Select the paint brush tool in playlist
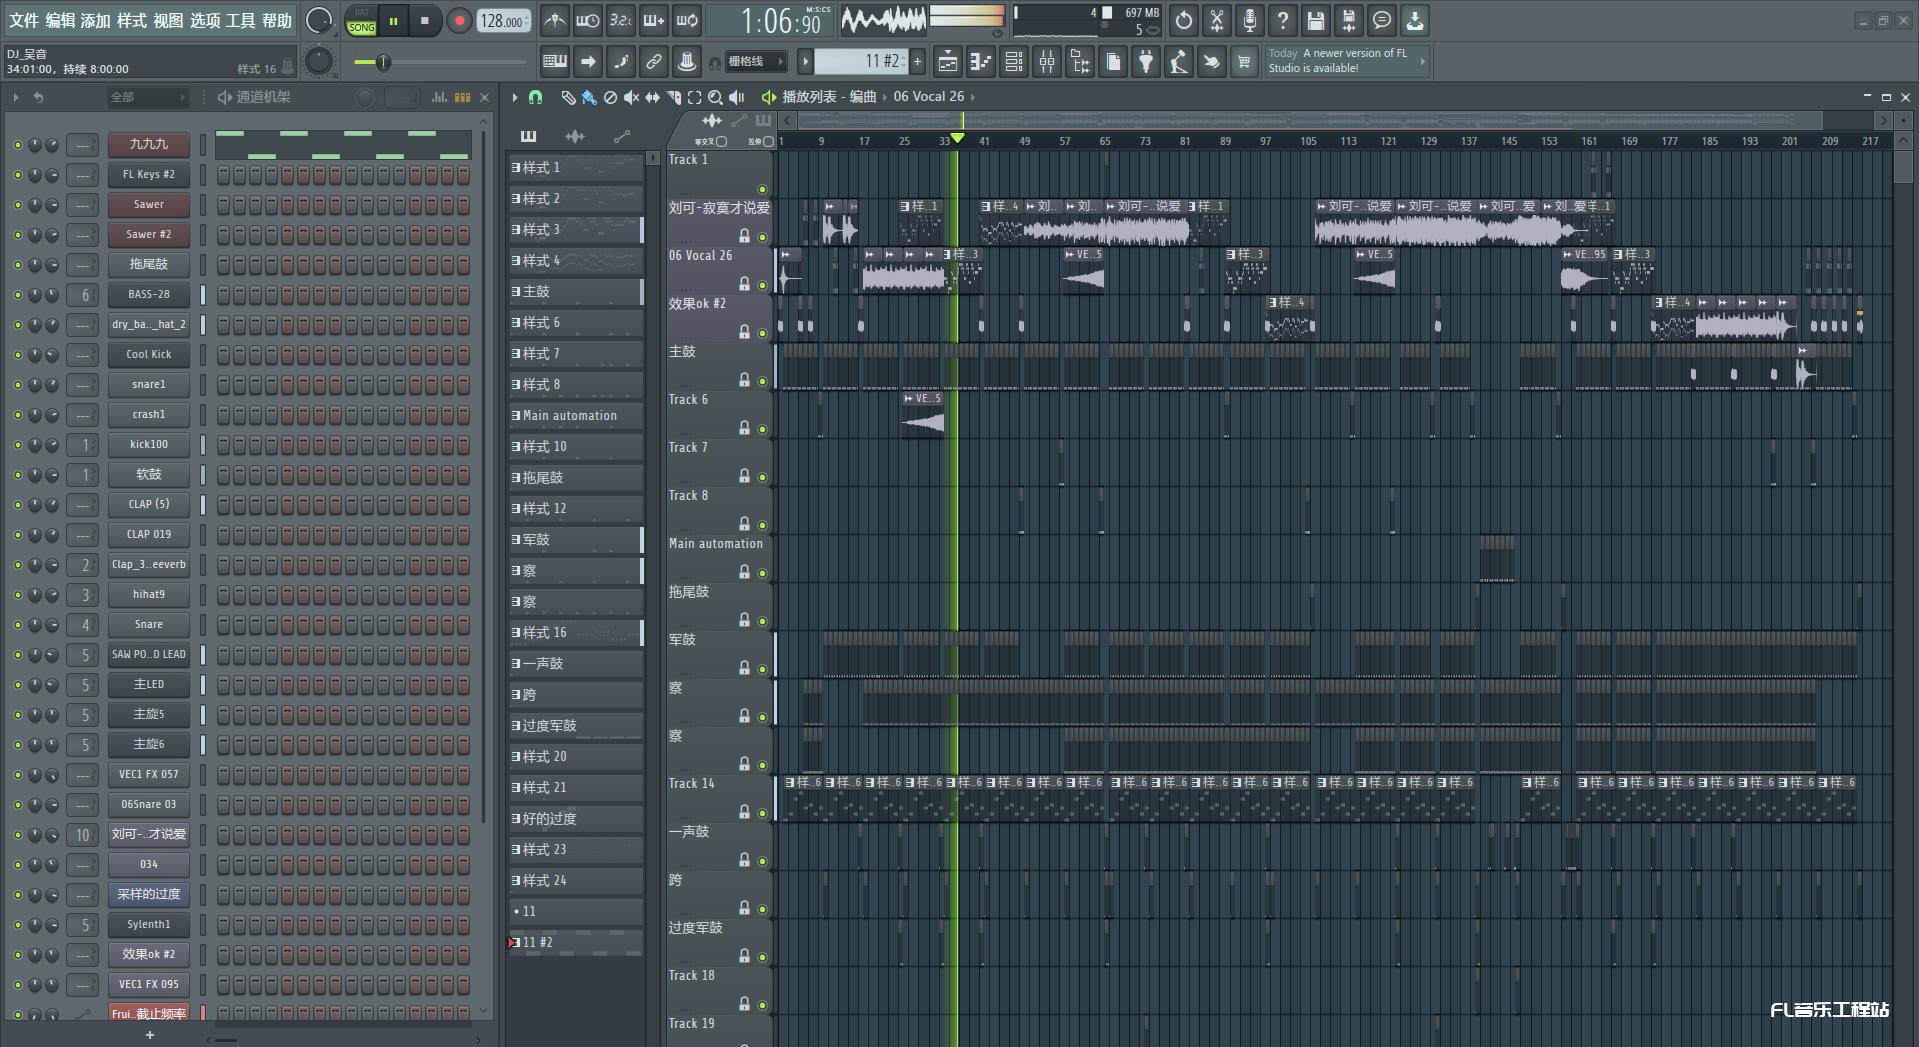Viewport: 1919px width, 1047px height. click(x=589, y=97)
